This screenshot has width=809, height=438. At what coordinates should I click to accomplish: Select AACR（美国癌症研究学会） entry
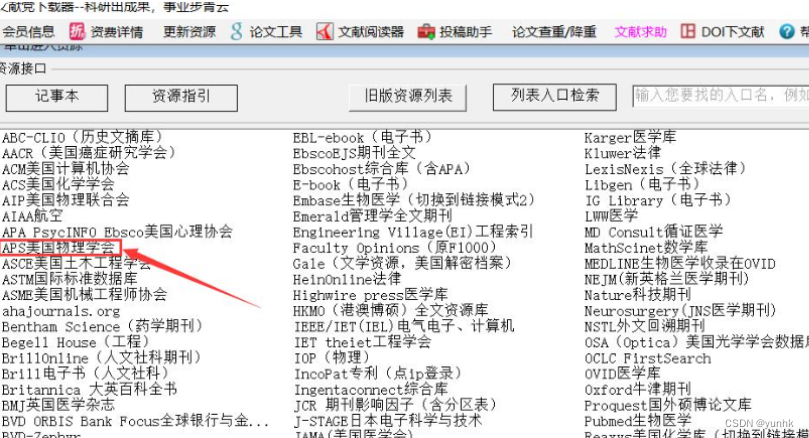[89, 153]
